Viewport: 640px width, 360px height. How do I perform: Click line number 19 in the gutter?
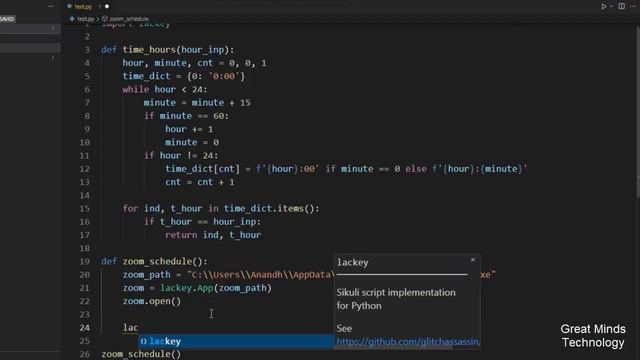point(84,262)
